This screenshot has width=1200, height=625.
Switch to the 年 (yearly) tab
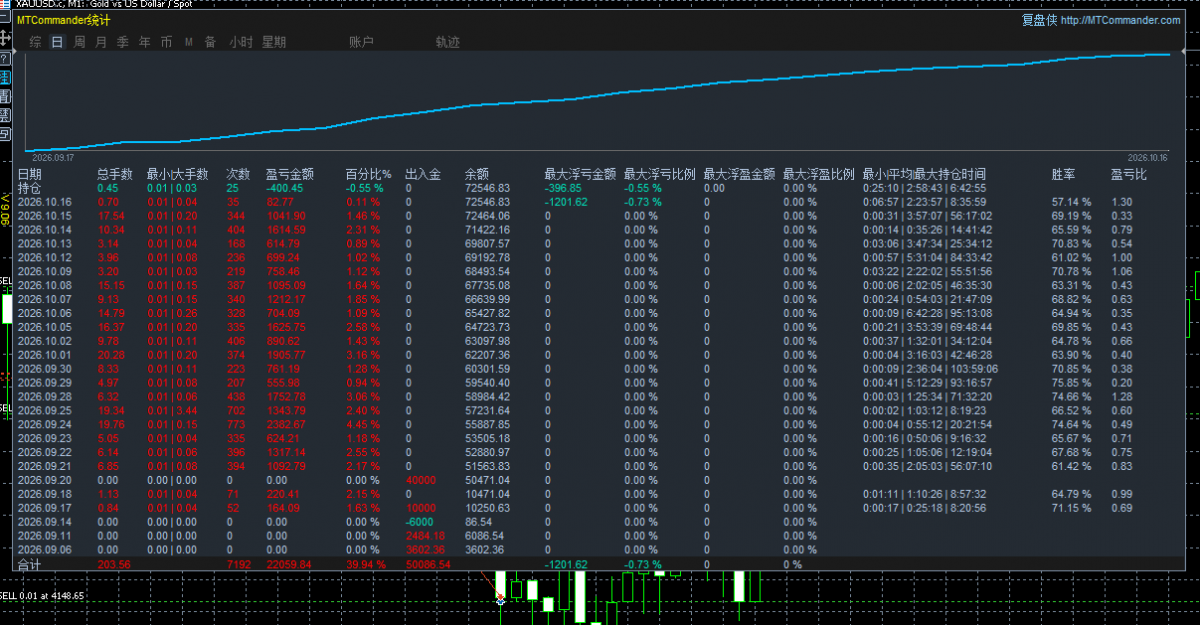point(145,42)
